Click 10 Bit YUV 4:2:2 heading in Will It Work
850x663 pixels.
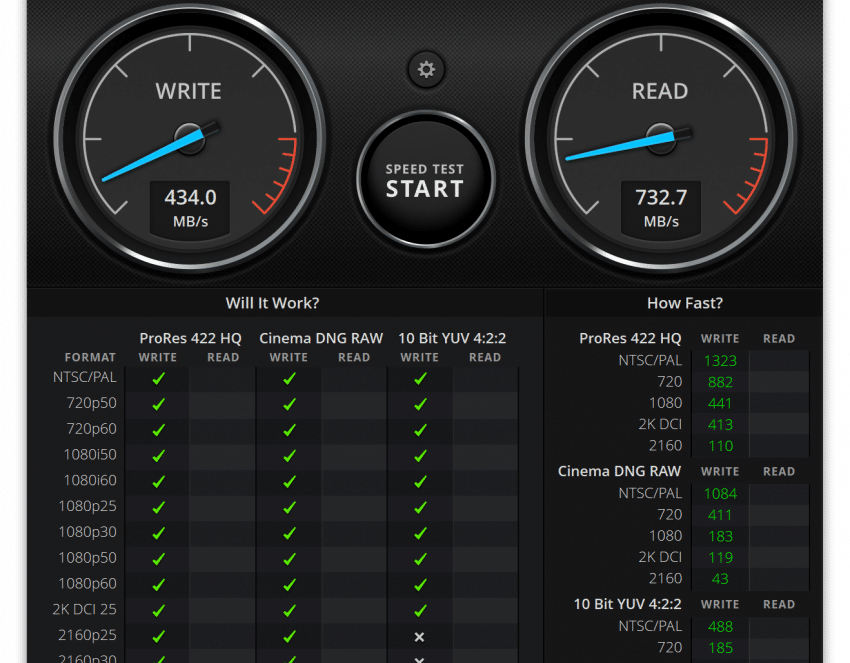452,338
